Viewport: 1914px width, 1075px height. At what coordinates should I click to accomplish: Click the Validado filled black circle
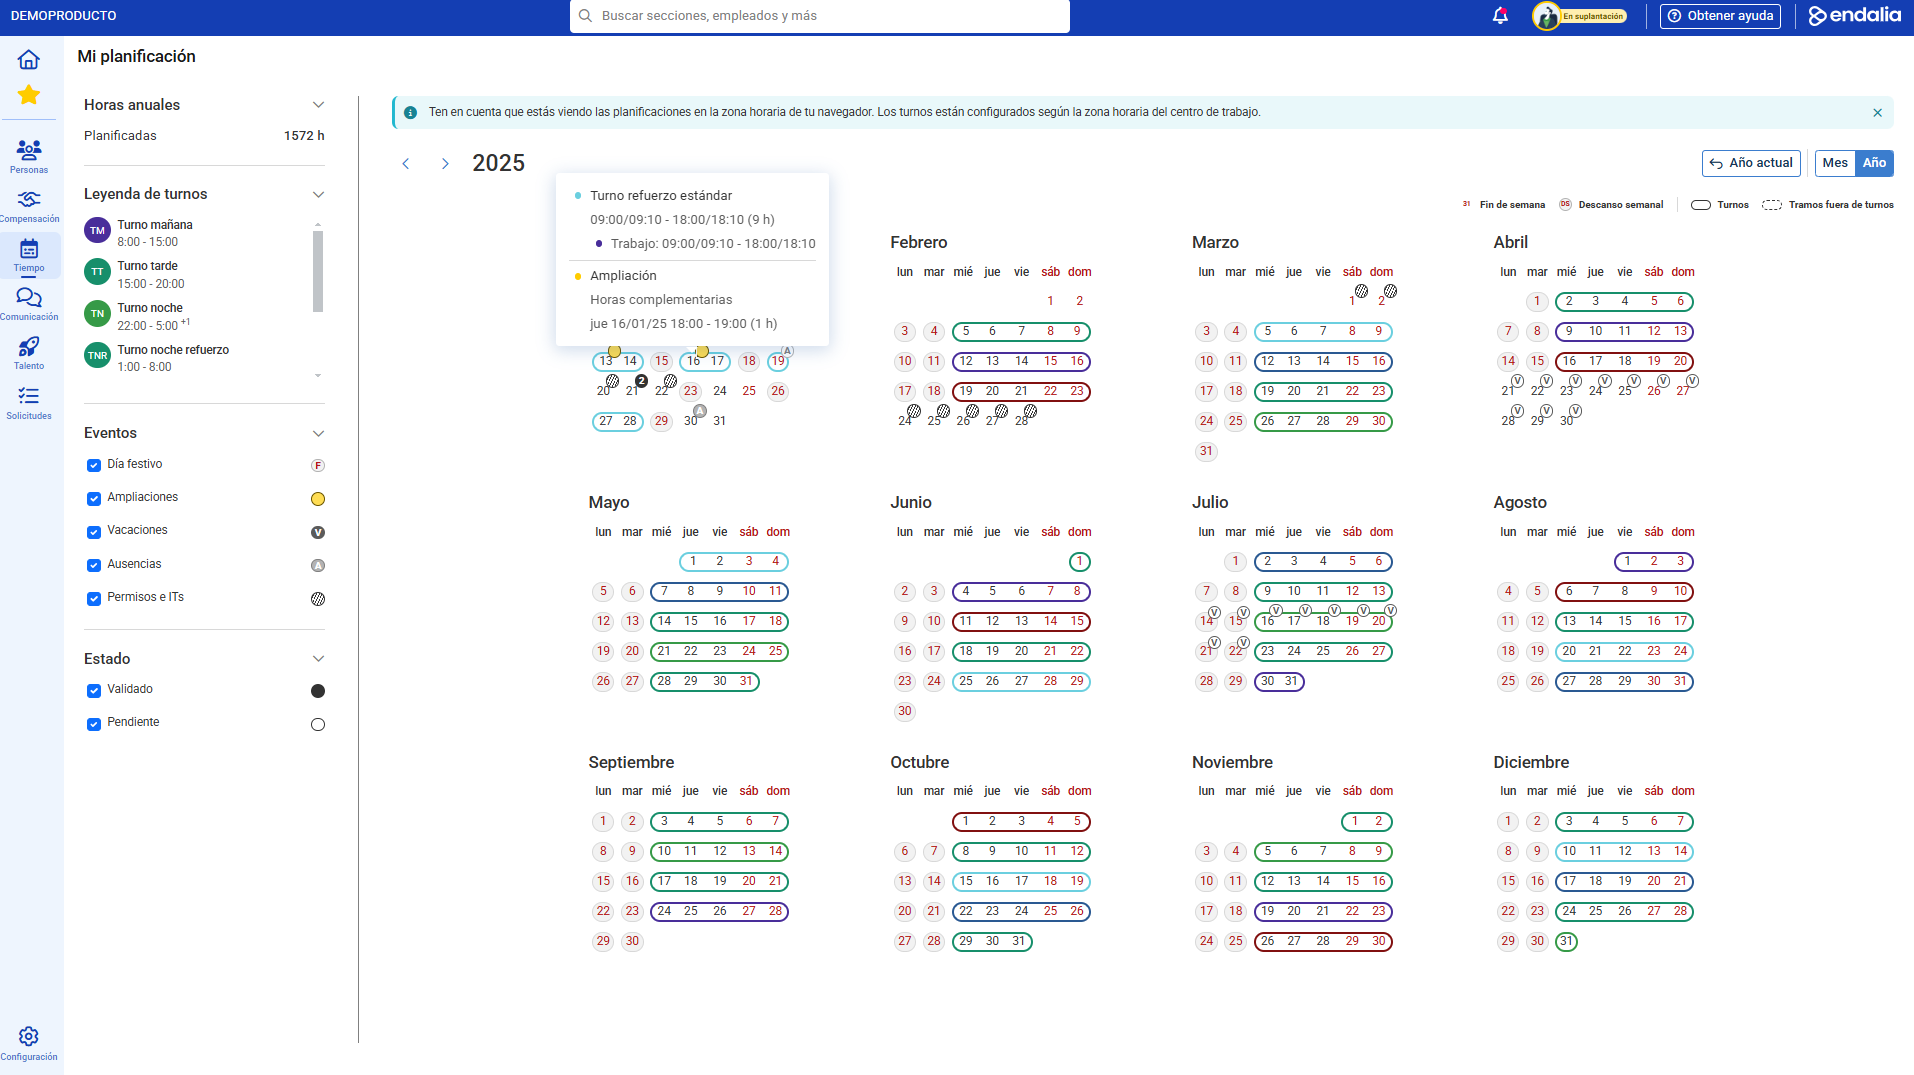[318, 691]
